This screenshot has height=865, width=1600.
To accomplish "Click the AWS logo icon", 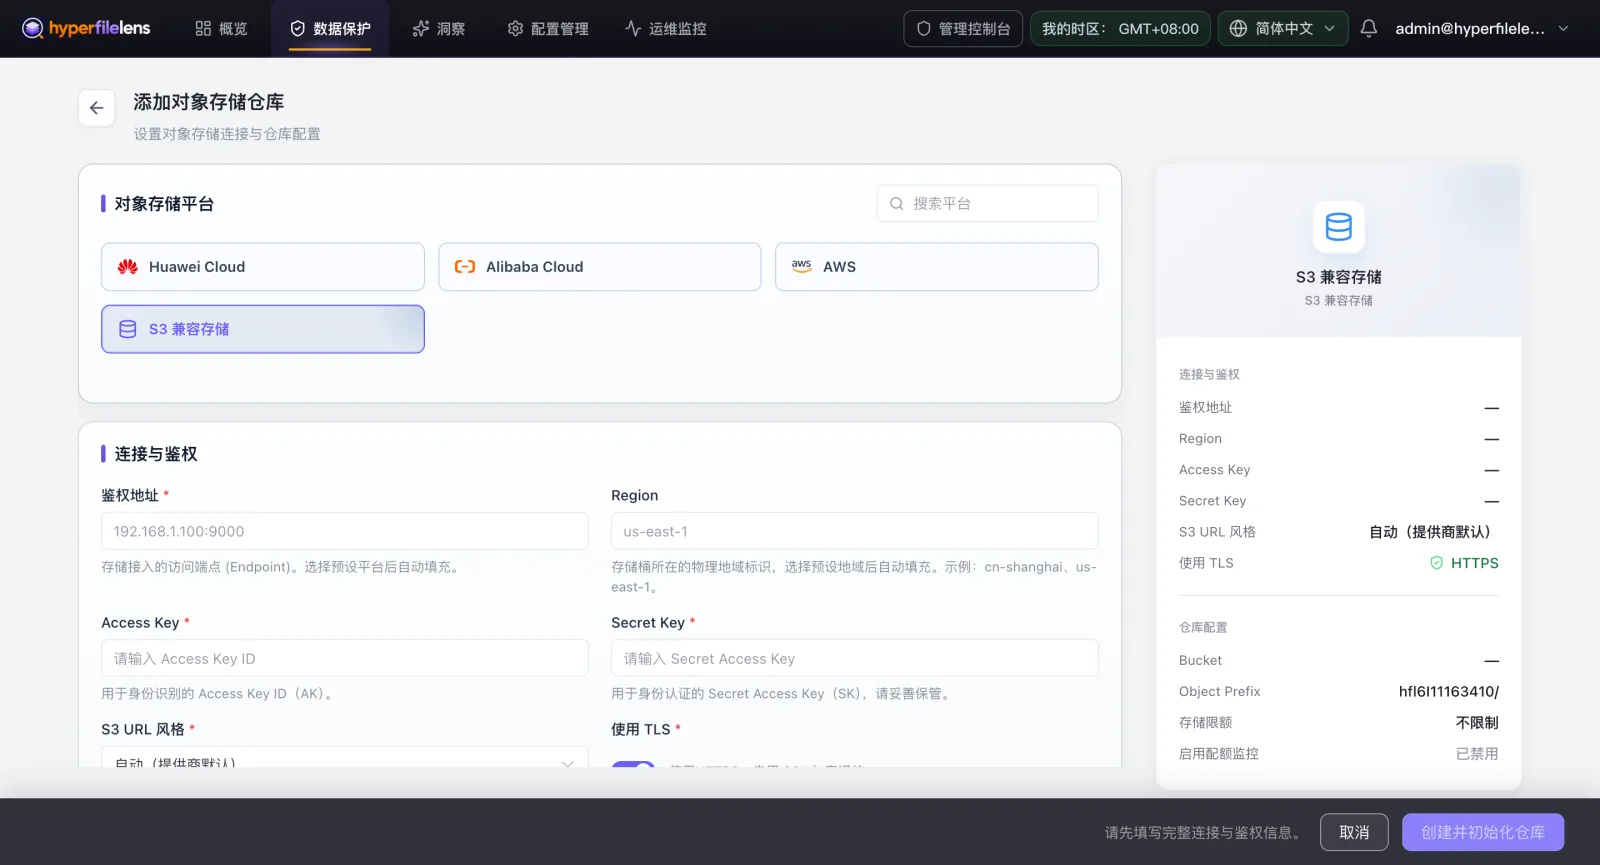I will click(x=802, y=267).
